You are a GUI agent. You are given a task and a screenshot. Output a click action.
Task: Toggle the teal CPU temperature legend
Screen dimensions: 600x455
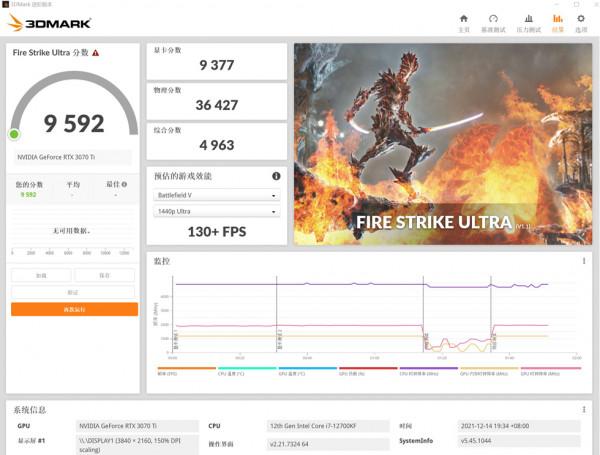(247, 371)
